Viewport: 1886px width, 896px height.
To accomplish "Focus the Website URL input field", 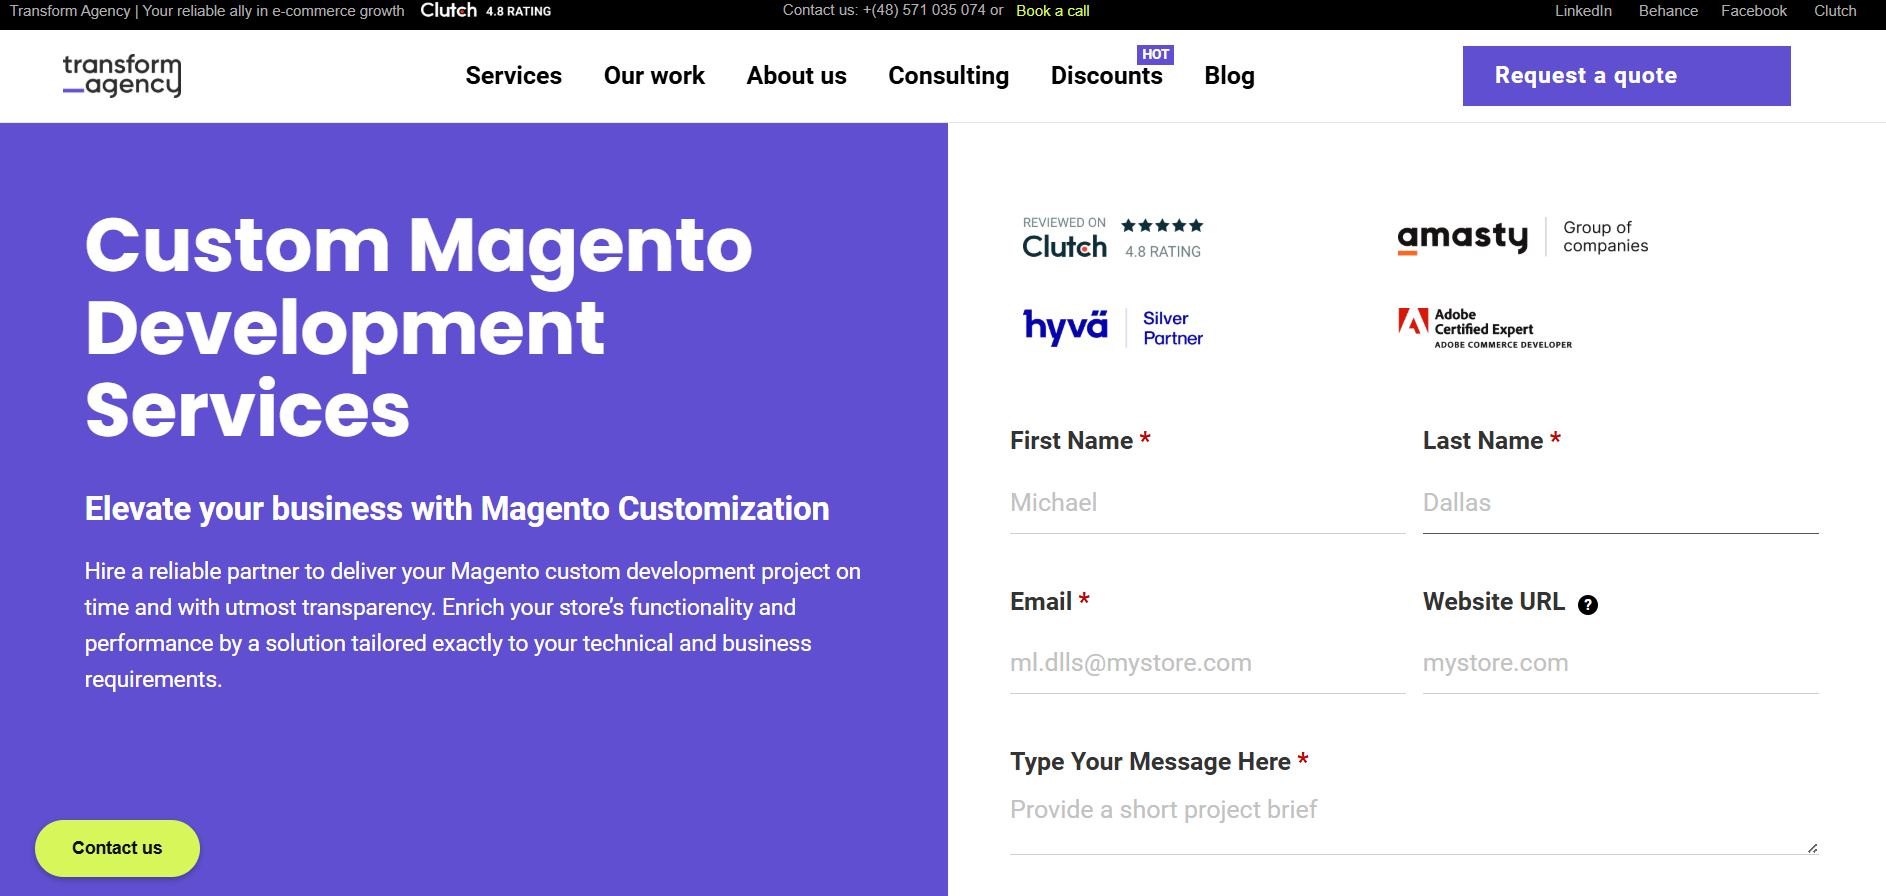I will (x=1620, y=663).
